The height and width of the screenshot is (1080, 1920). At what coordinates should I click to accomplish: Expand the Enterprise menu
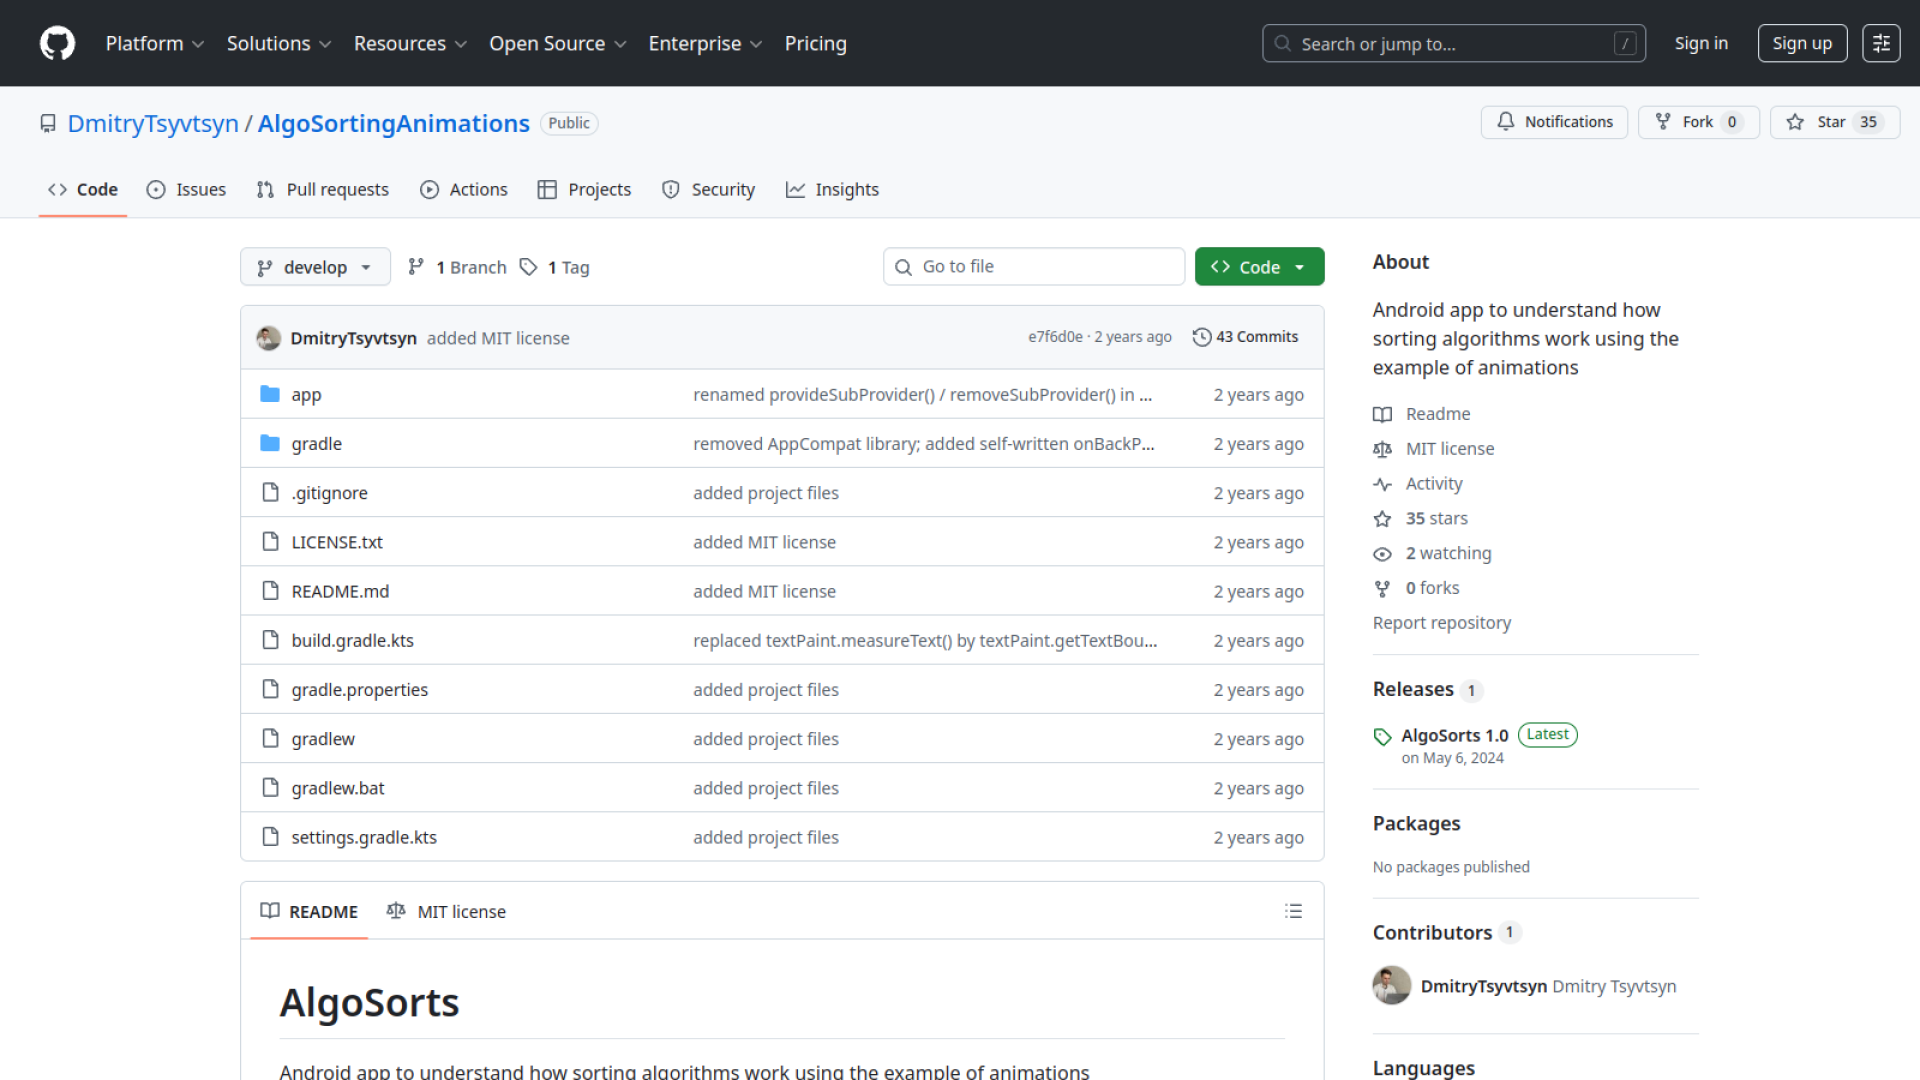[705, 43]
